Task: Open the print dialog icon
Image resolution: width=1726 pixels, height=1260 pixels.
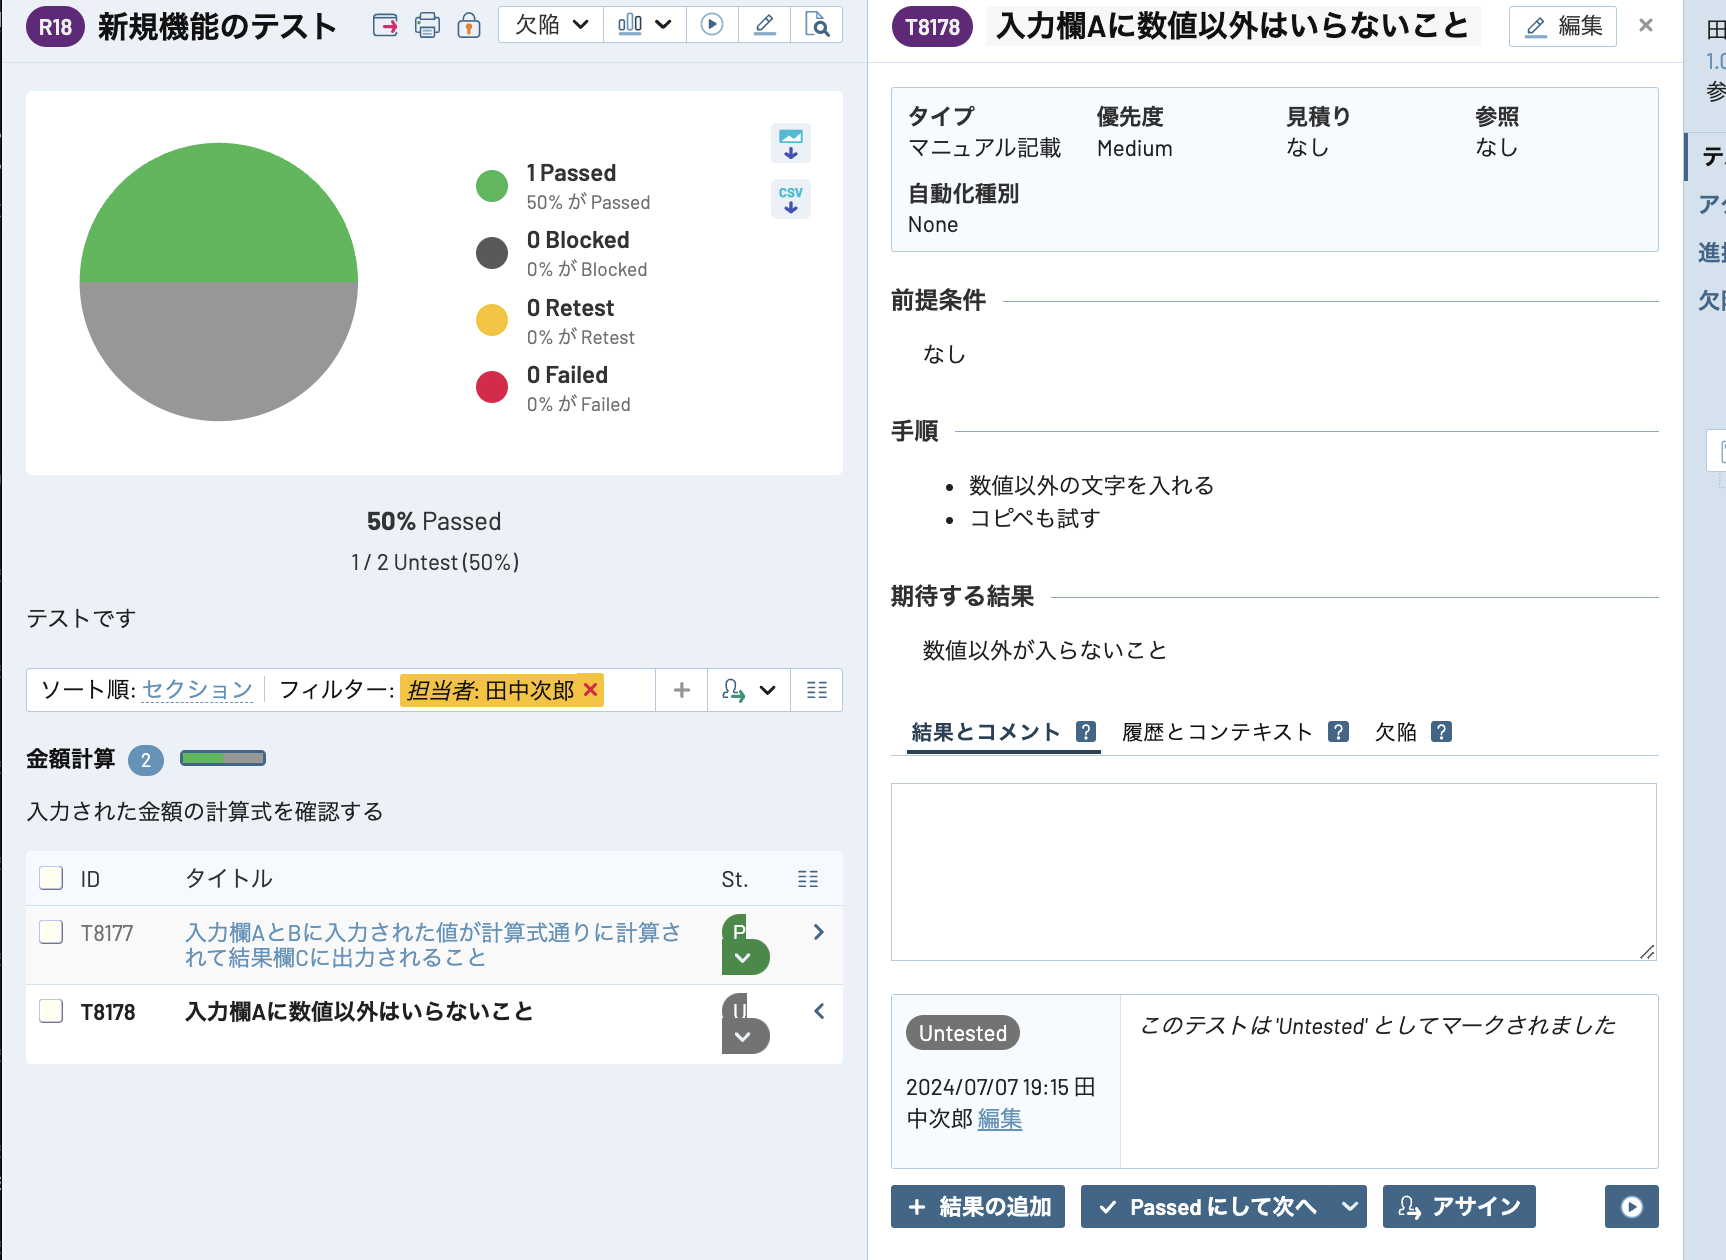Action: pyautogui.click(x=427, y=25)
